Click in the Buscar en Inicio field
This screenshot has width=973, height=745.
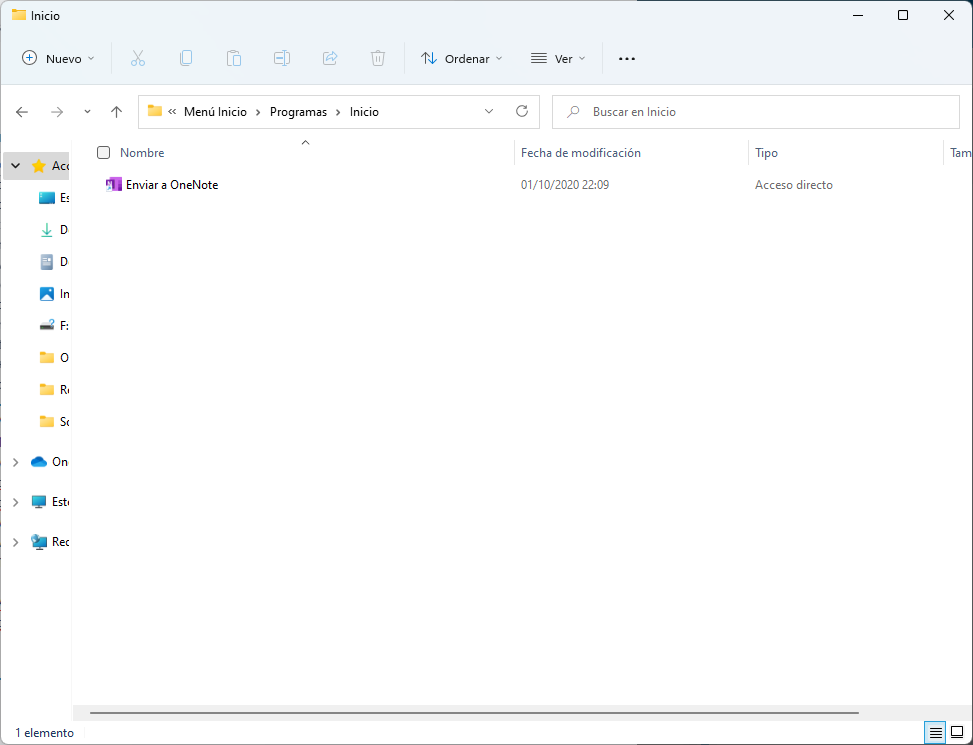pyautogui.click(x=756, y=112)
